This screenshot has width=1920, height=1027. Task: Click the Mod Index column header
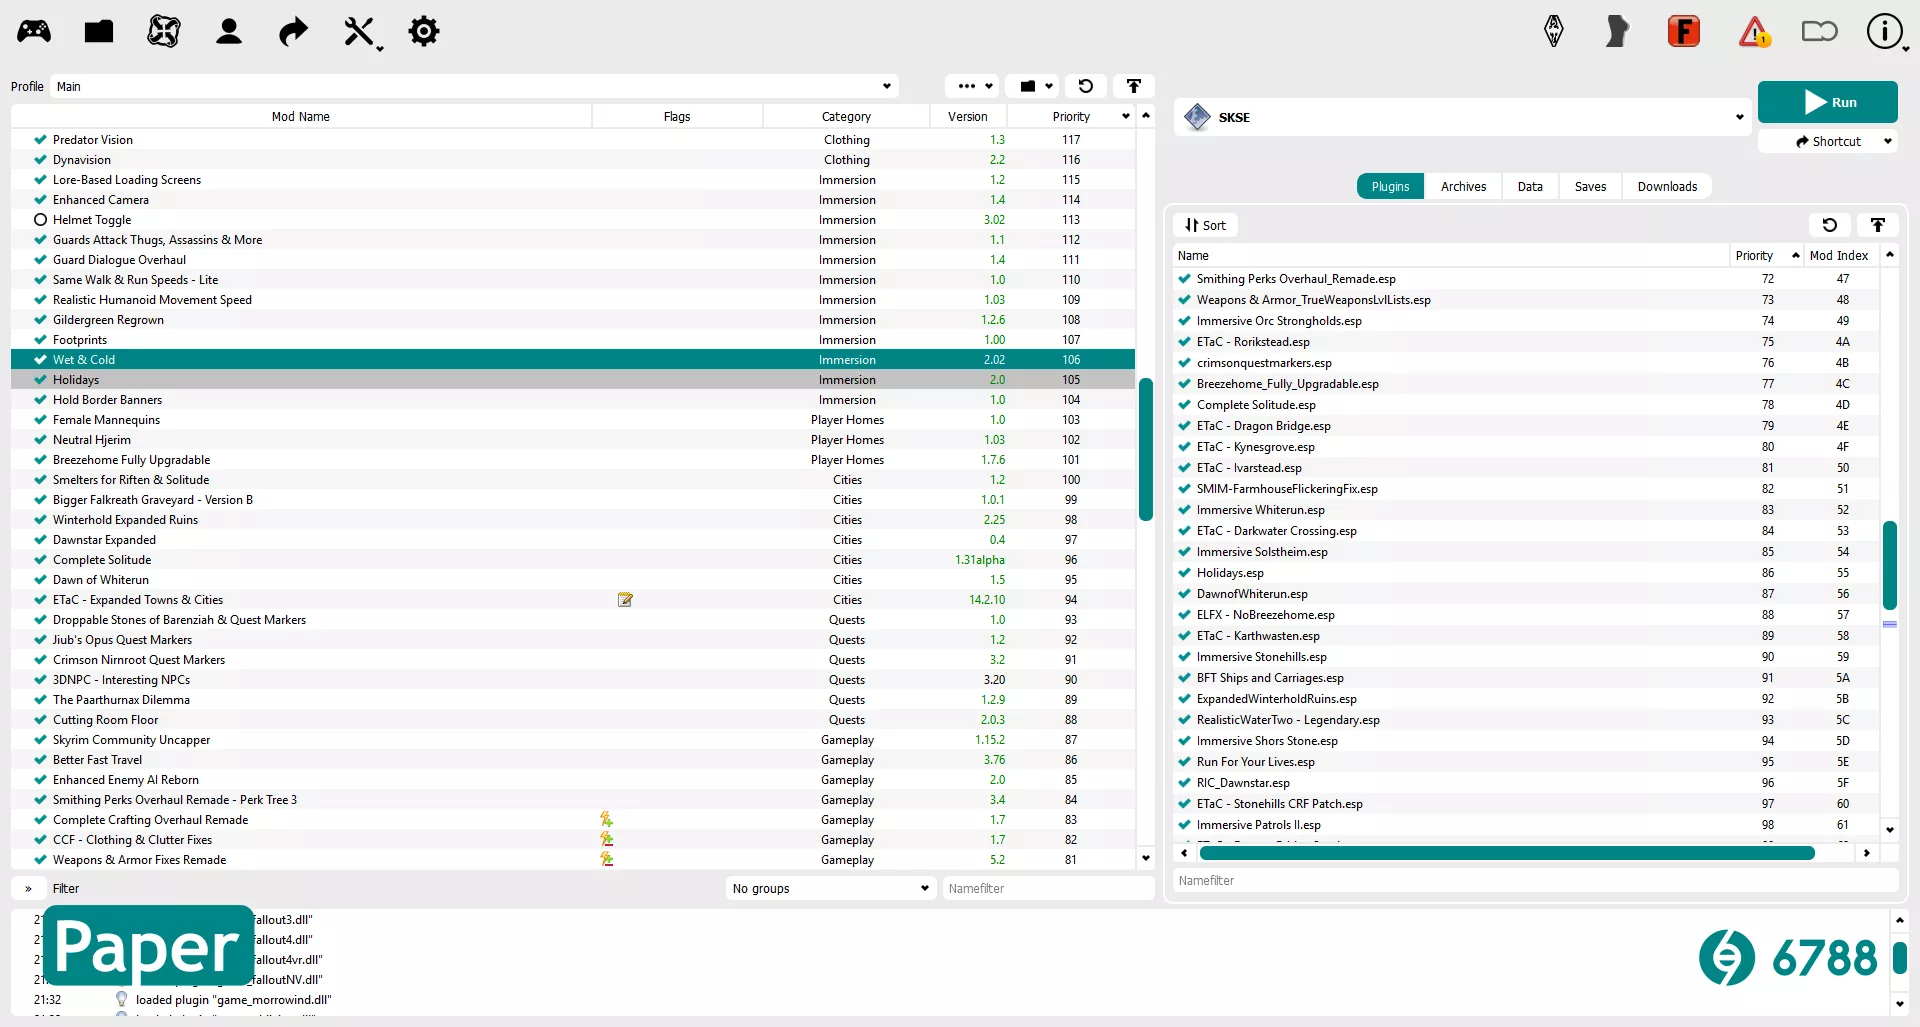pyautogui.click(x=1839, y=255)
